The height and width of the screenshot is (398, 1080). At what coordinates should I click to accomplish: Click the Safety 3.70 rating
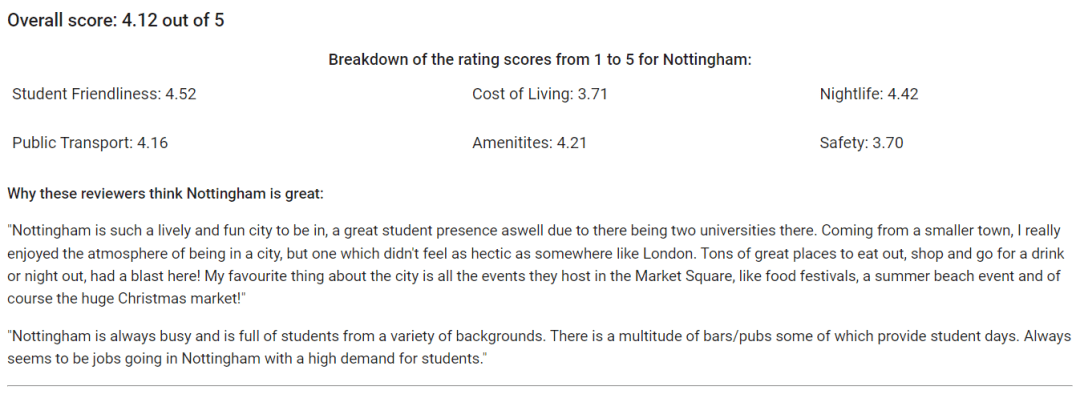point(861,143)
